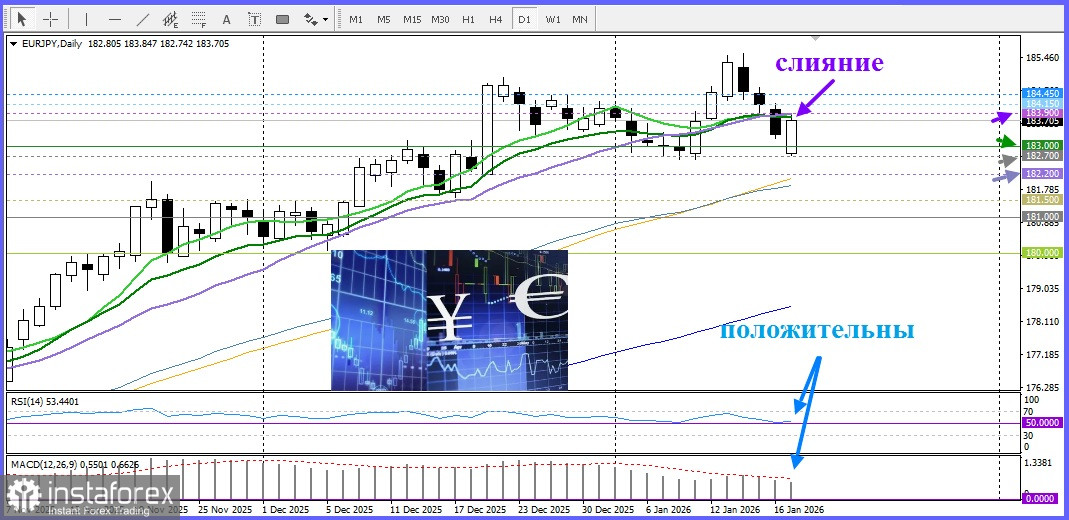Image resolution: width=1069 pixels, height=520 pixels.
Task: Click the 1 Dec 2025 date label
Action: point(288,510)
